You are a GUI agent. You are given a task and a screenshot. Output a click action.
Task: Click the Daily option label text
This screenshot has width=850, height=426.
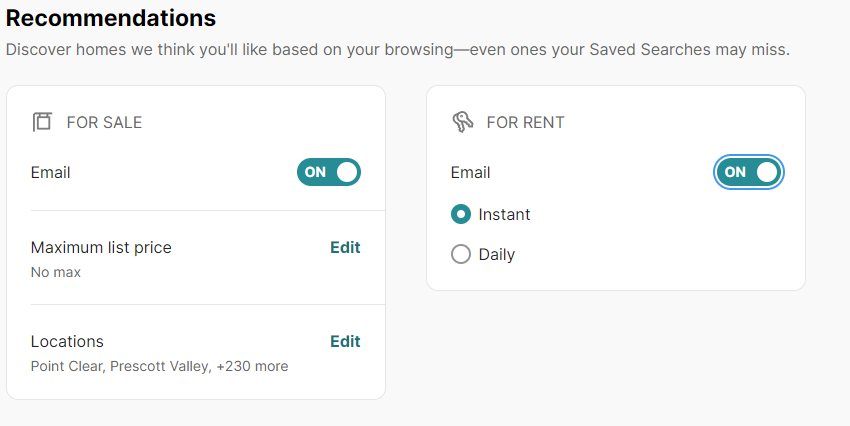[497, 255]
